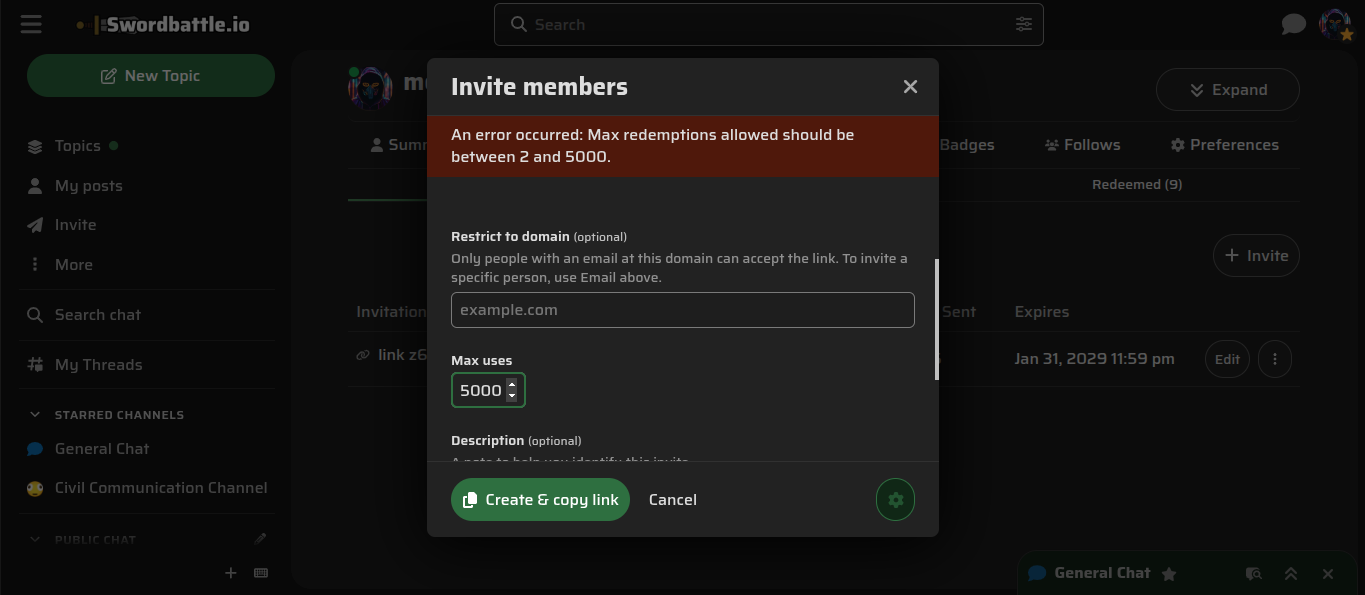The width and height of the screenshot is (1365, 595).
Task: Switch to the Follows tab
Action: pyautogui.click(x=1082, y=145)
